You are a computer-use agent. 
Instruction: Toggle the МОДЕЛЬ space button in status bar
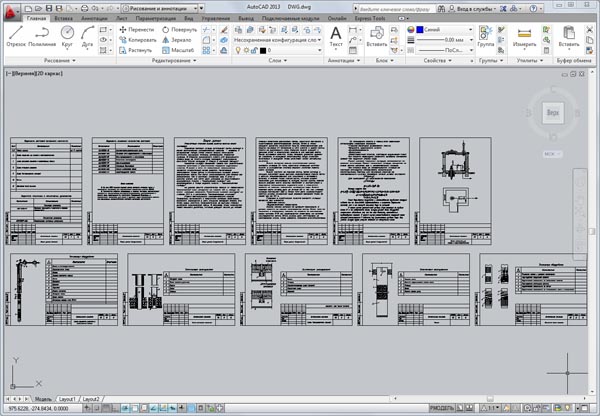pos(441,410)
